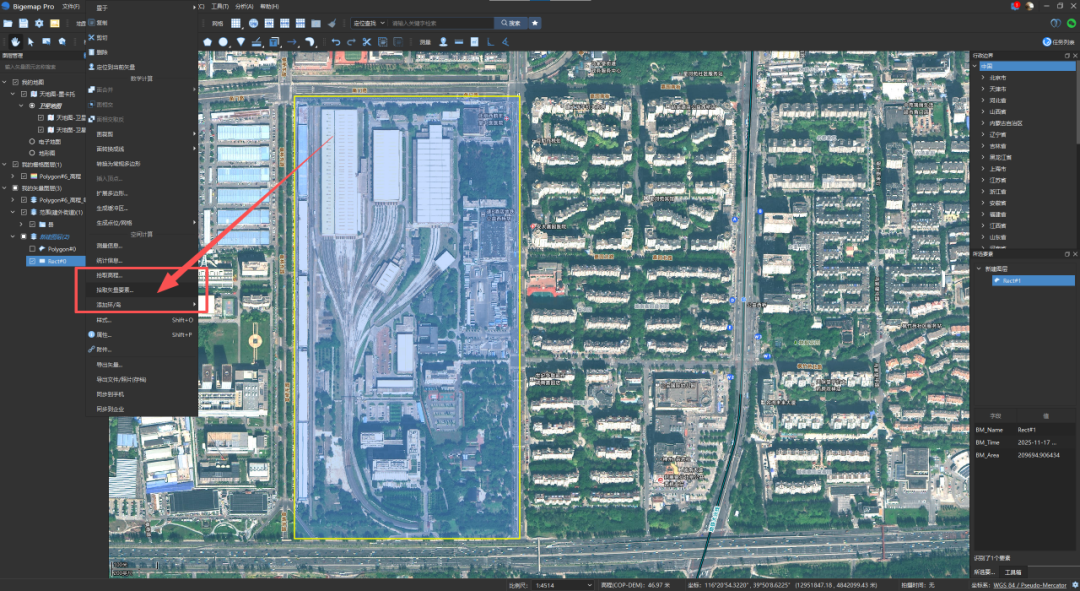1080x591 pixels.
Task: Select the 卫星地图 radio button
Action: [x=32, y=106]
